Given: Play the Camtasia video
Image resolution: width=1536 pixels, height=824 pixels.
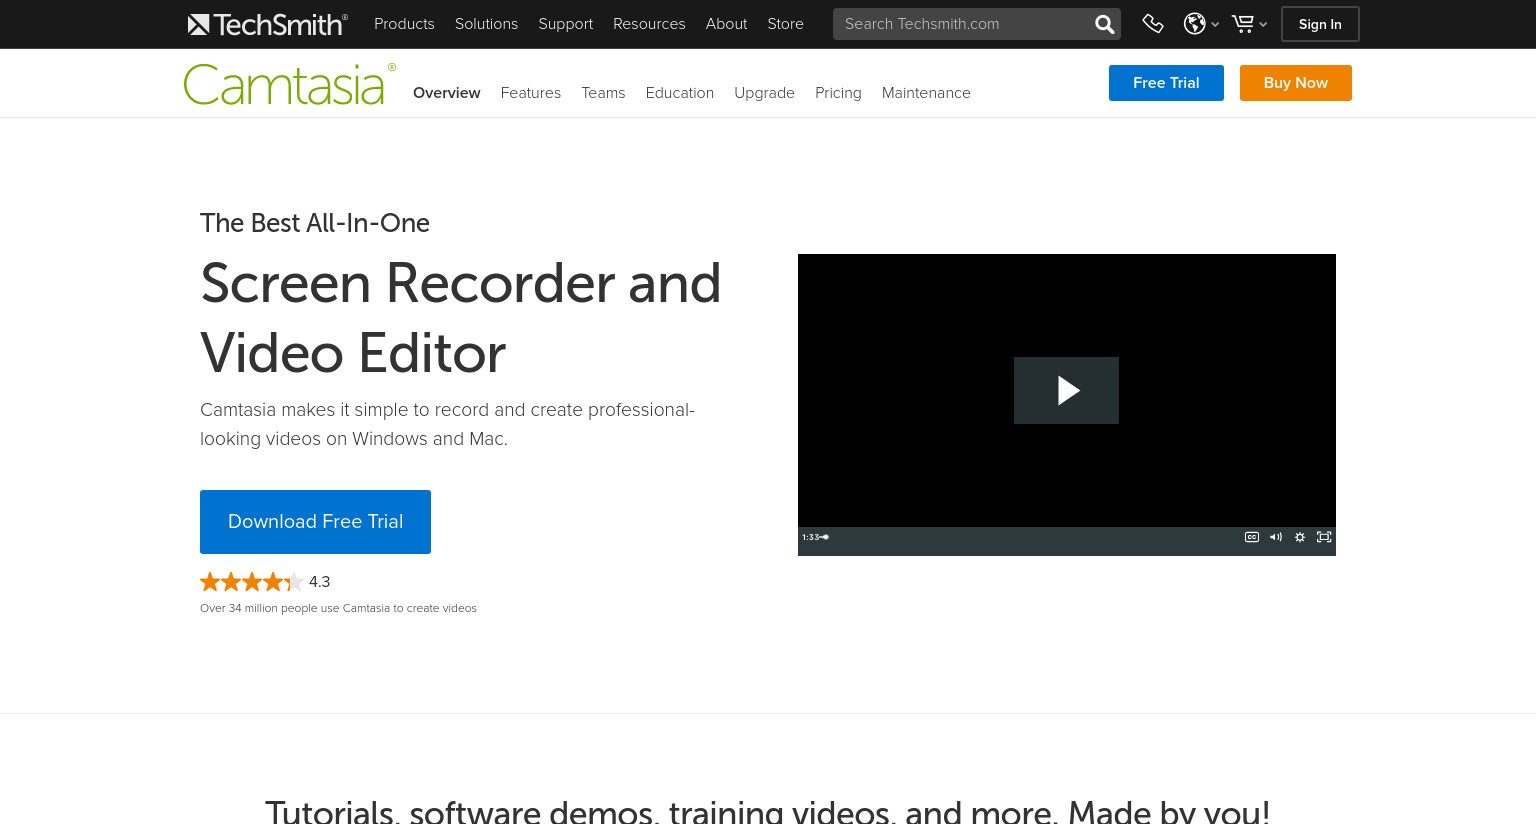Looking at the screenshot, I should [1066, 390].
